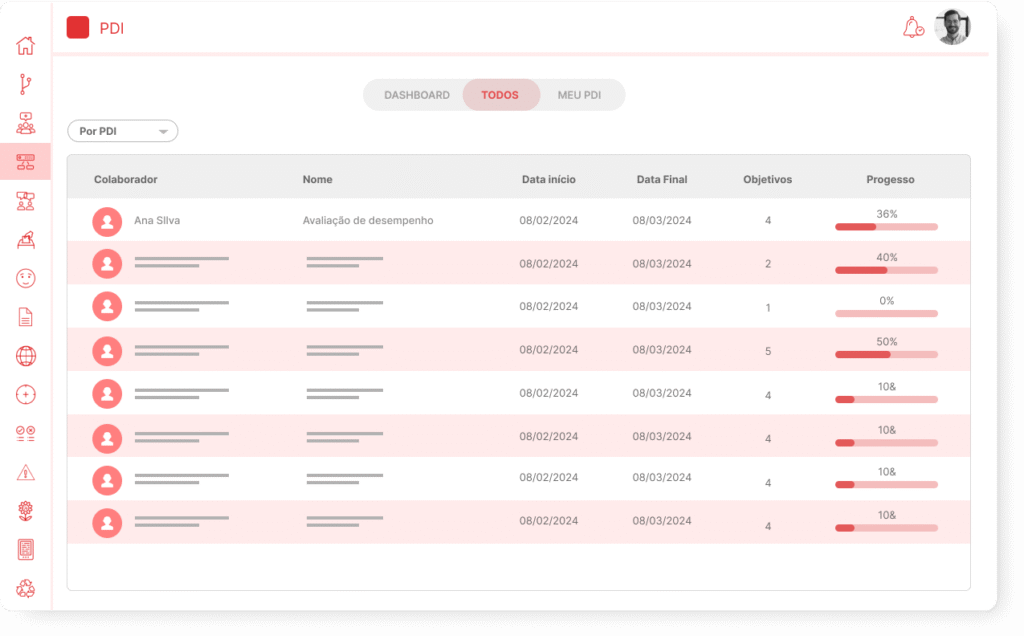This screenshot has width=1024, height=636.
Task: Click the Data Final column header
Action: [x=662, y=179]
